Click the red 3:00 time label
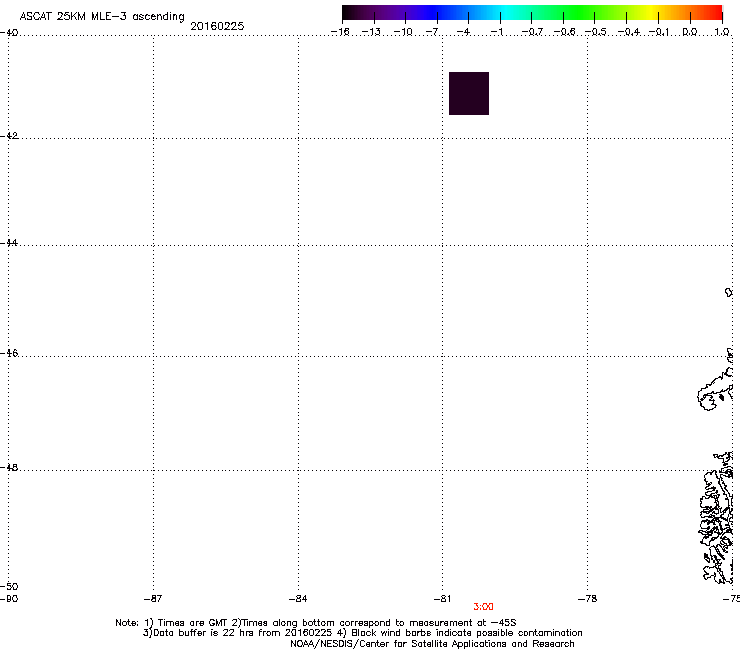The width and height of the screenshot is (740, 650). pos(483,607)
